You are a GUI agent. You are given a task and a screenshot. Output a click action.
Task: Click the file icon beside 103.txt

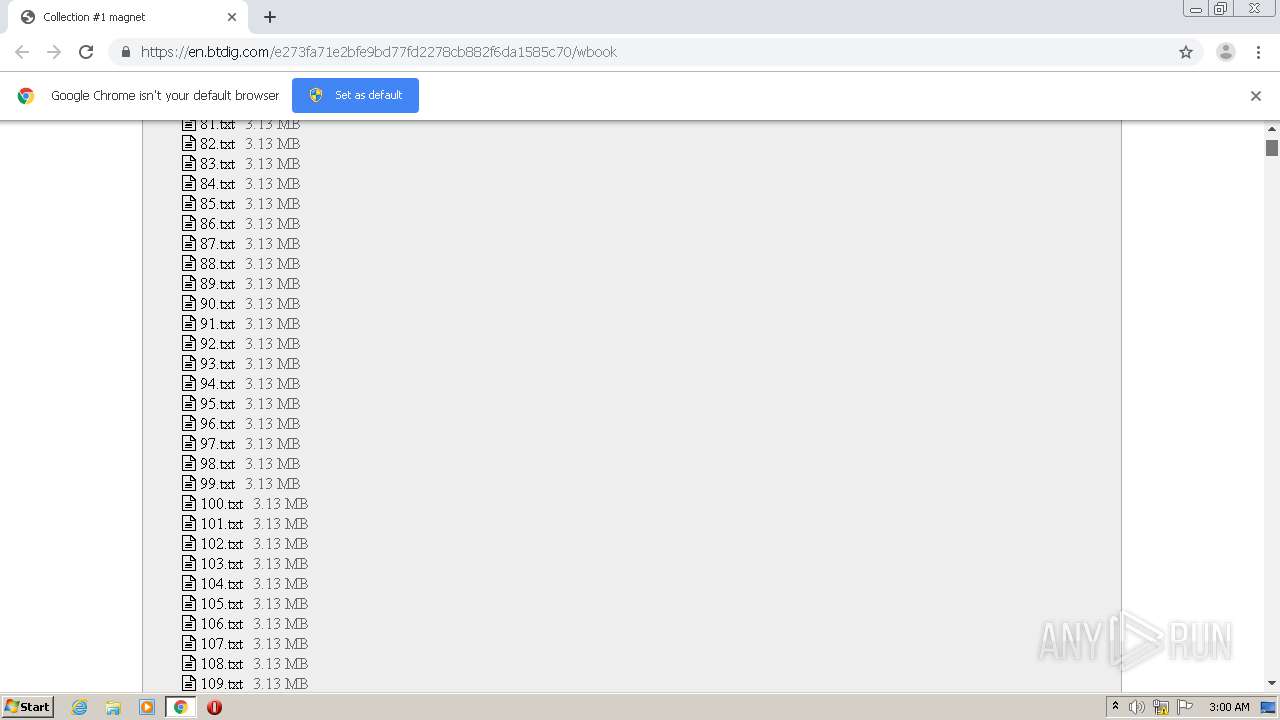click(x=189, y=563)
